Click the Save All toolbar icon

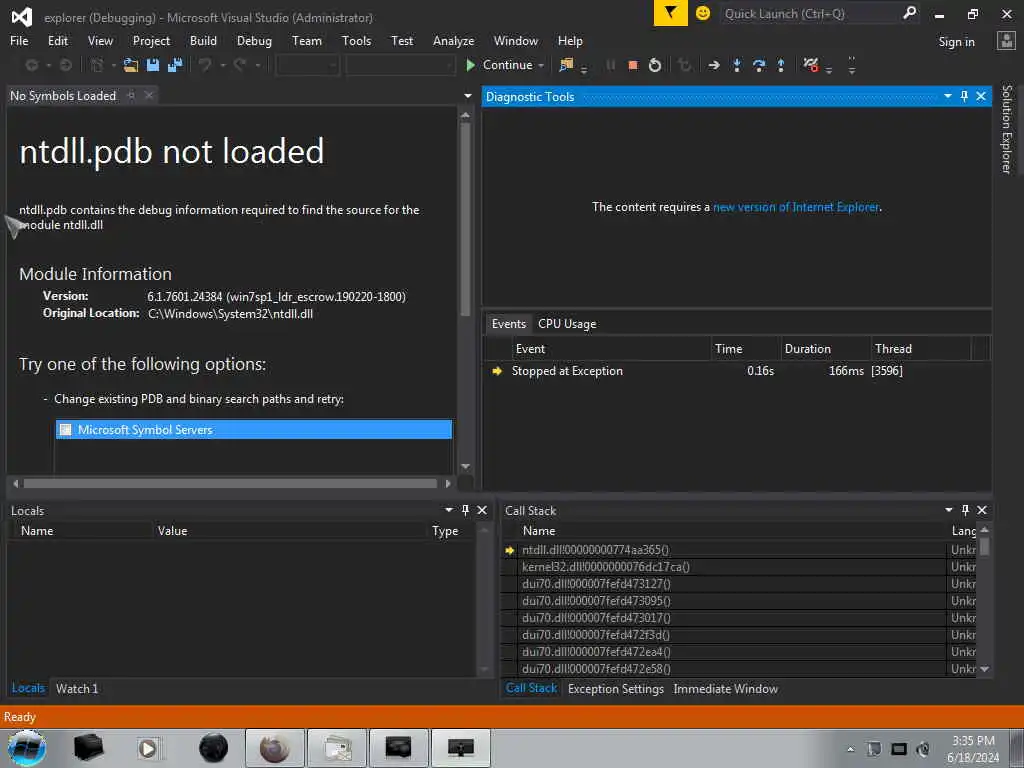175,65
